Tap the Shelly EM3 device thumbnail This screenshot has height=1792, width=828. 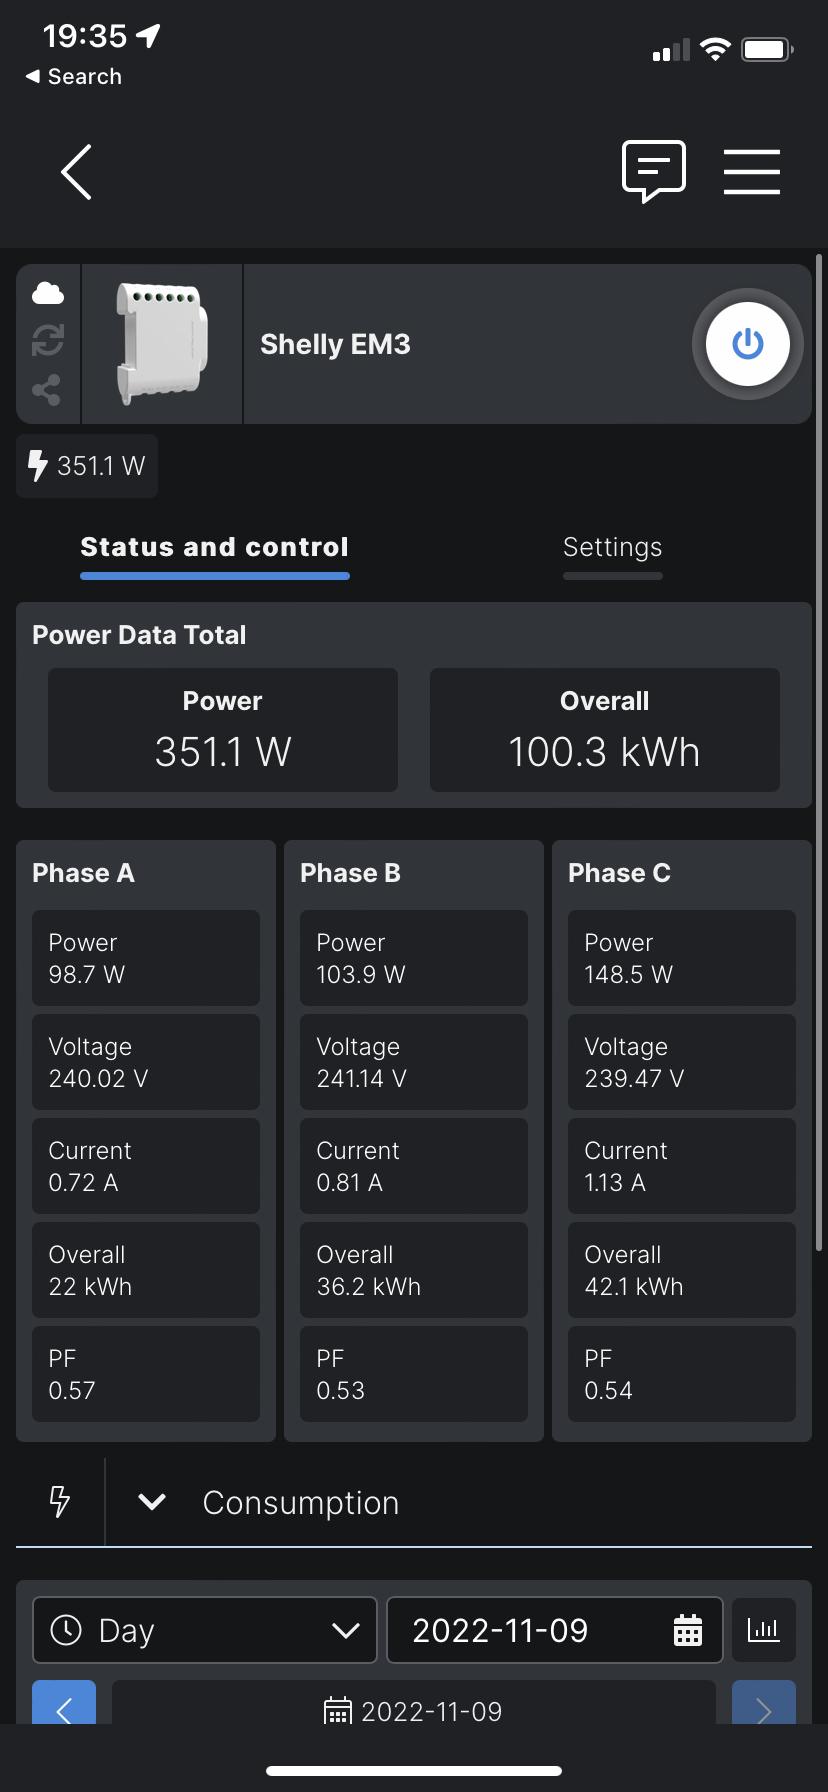point(162,344)
